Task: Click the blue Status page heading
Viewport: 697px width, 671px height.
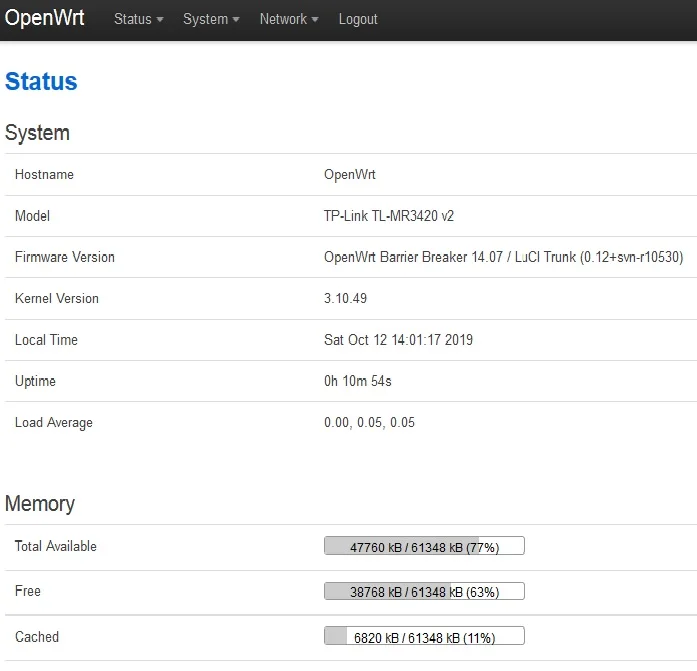Action: pyautogui.click(x=41, y=81)
